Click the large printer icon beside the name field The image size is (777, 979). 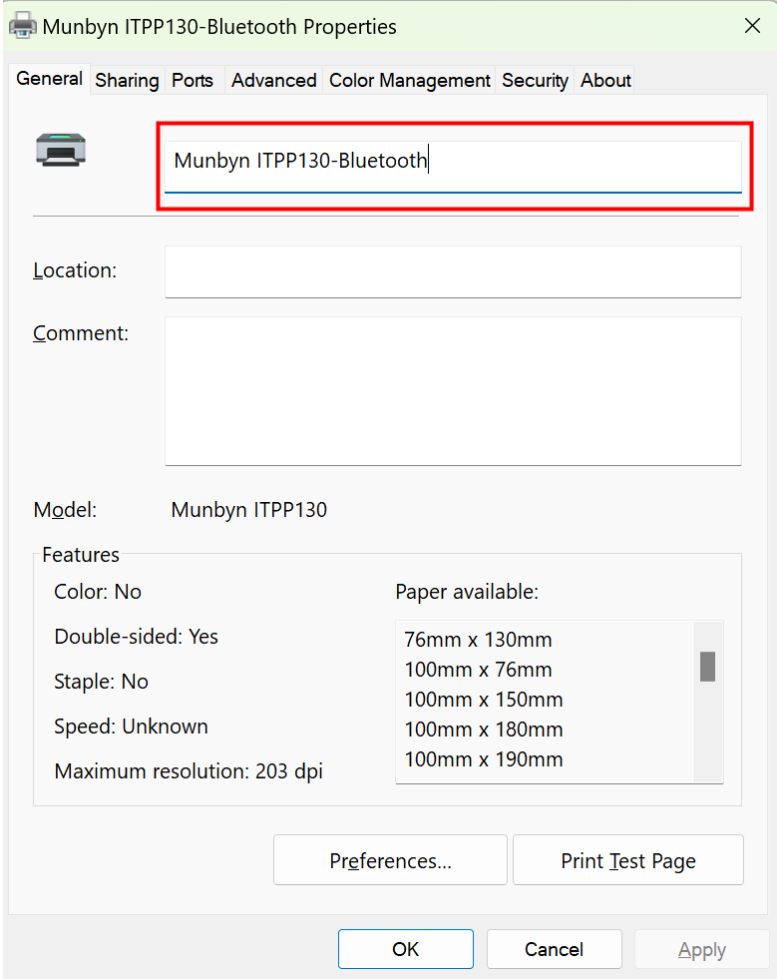click(x=61, y=150)
